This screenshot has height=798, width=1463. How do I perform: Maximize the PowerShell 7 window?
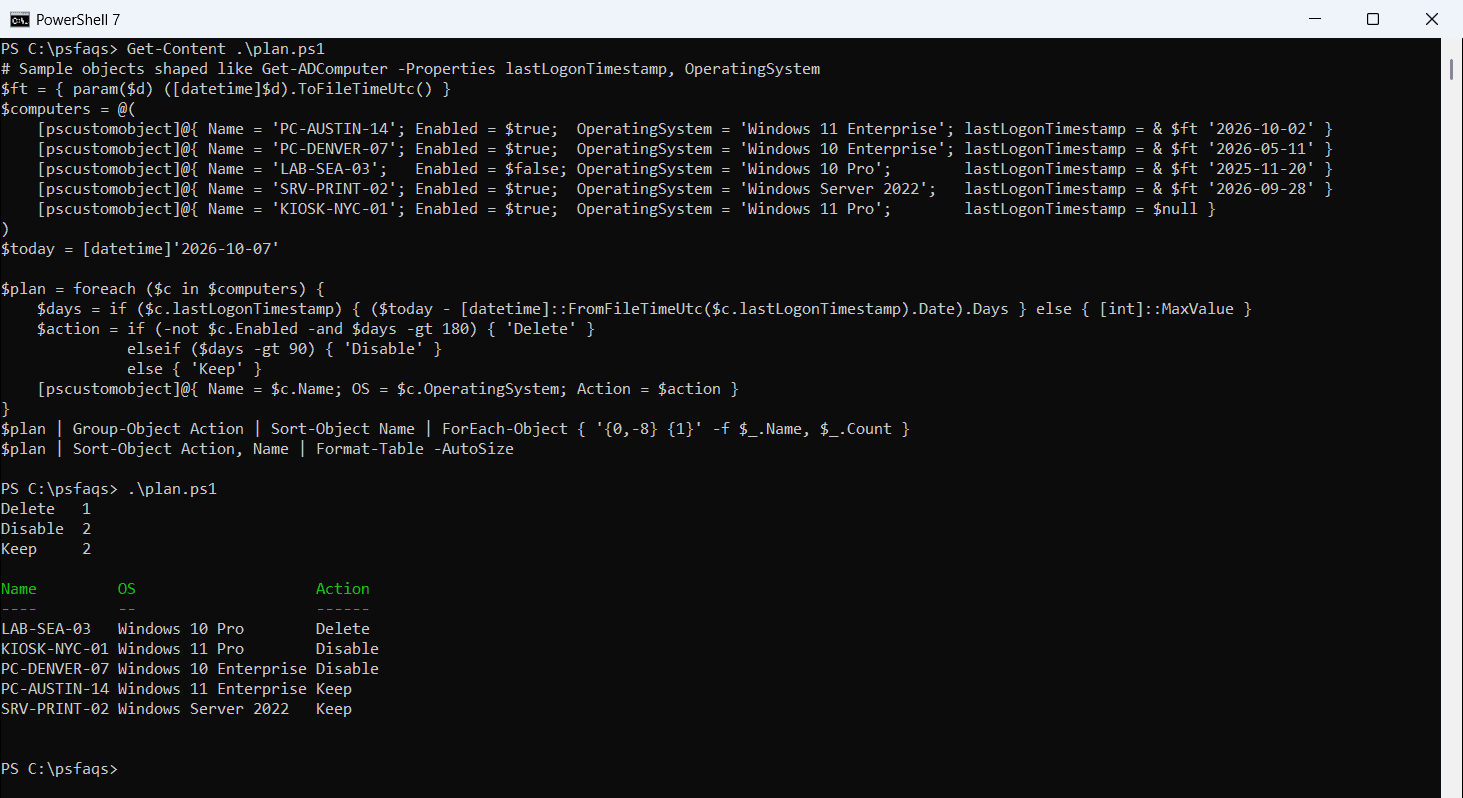point(1373,19)
